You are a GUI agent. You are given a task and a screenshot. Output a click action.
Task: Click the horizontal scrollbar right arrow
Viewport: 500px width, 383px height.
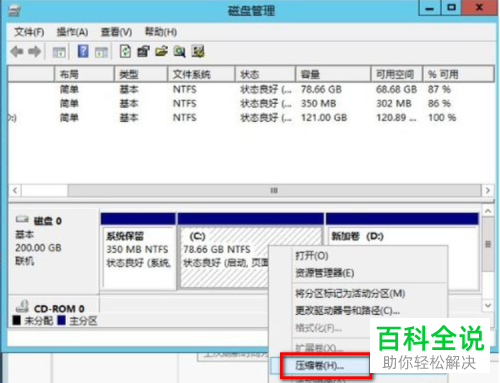click(488, 190)
